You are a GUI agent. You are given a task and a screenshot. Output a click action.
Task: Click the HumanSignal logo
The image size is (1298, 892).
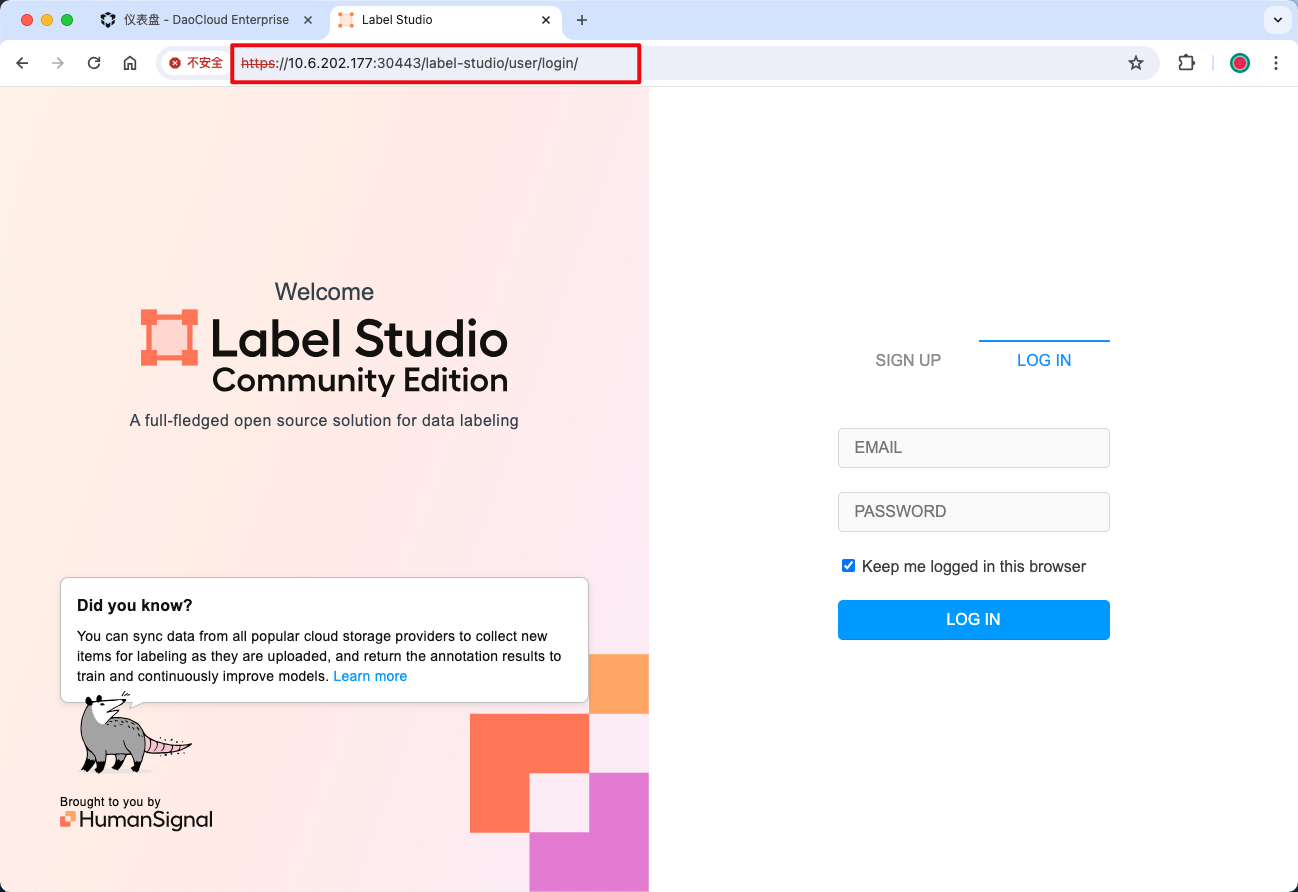(x=135, y=818)
